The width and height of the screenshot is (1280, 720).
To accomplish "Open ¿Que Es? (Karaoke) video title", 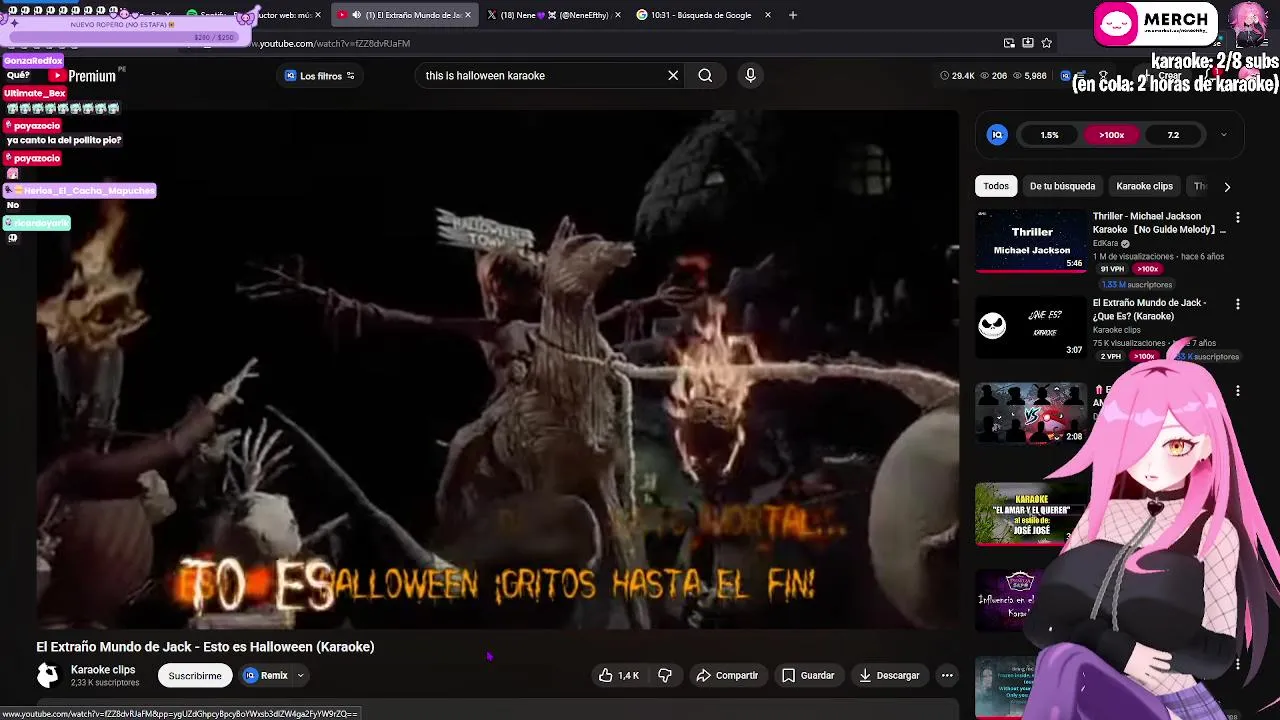I will coord(1149,309).
